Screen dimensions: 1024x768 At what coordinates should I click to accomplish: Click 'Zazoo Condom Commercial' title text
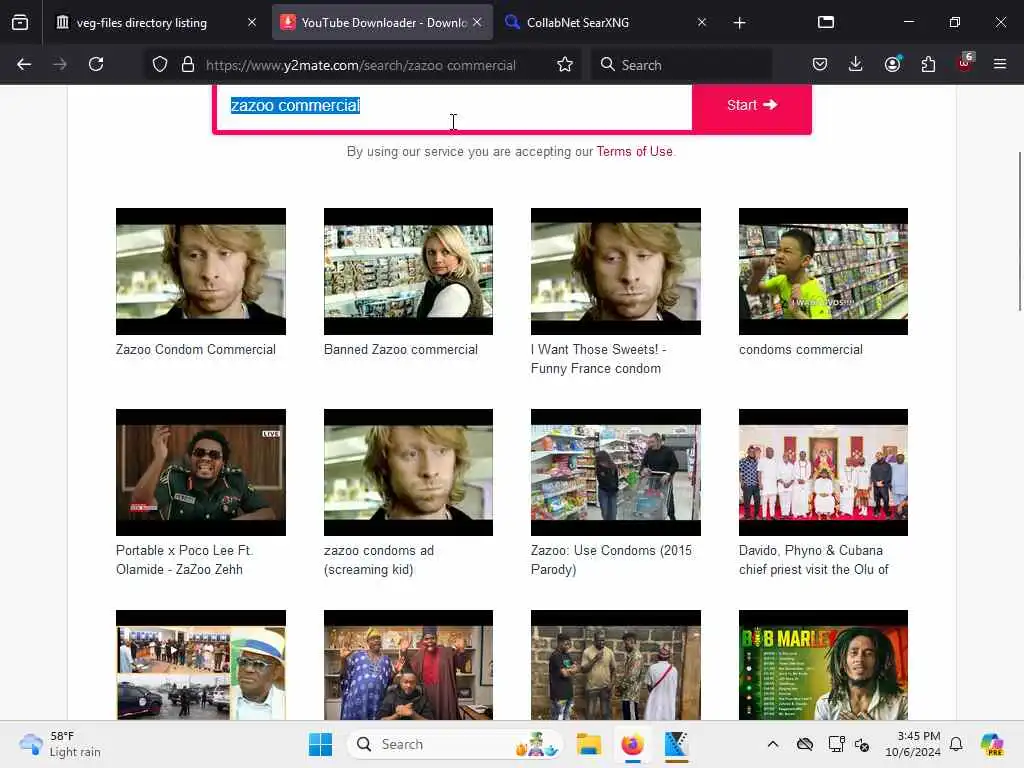(x=196, y=349)
